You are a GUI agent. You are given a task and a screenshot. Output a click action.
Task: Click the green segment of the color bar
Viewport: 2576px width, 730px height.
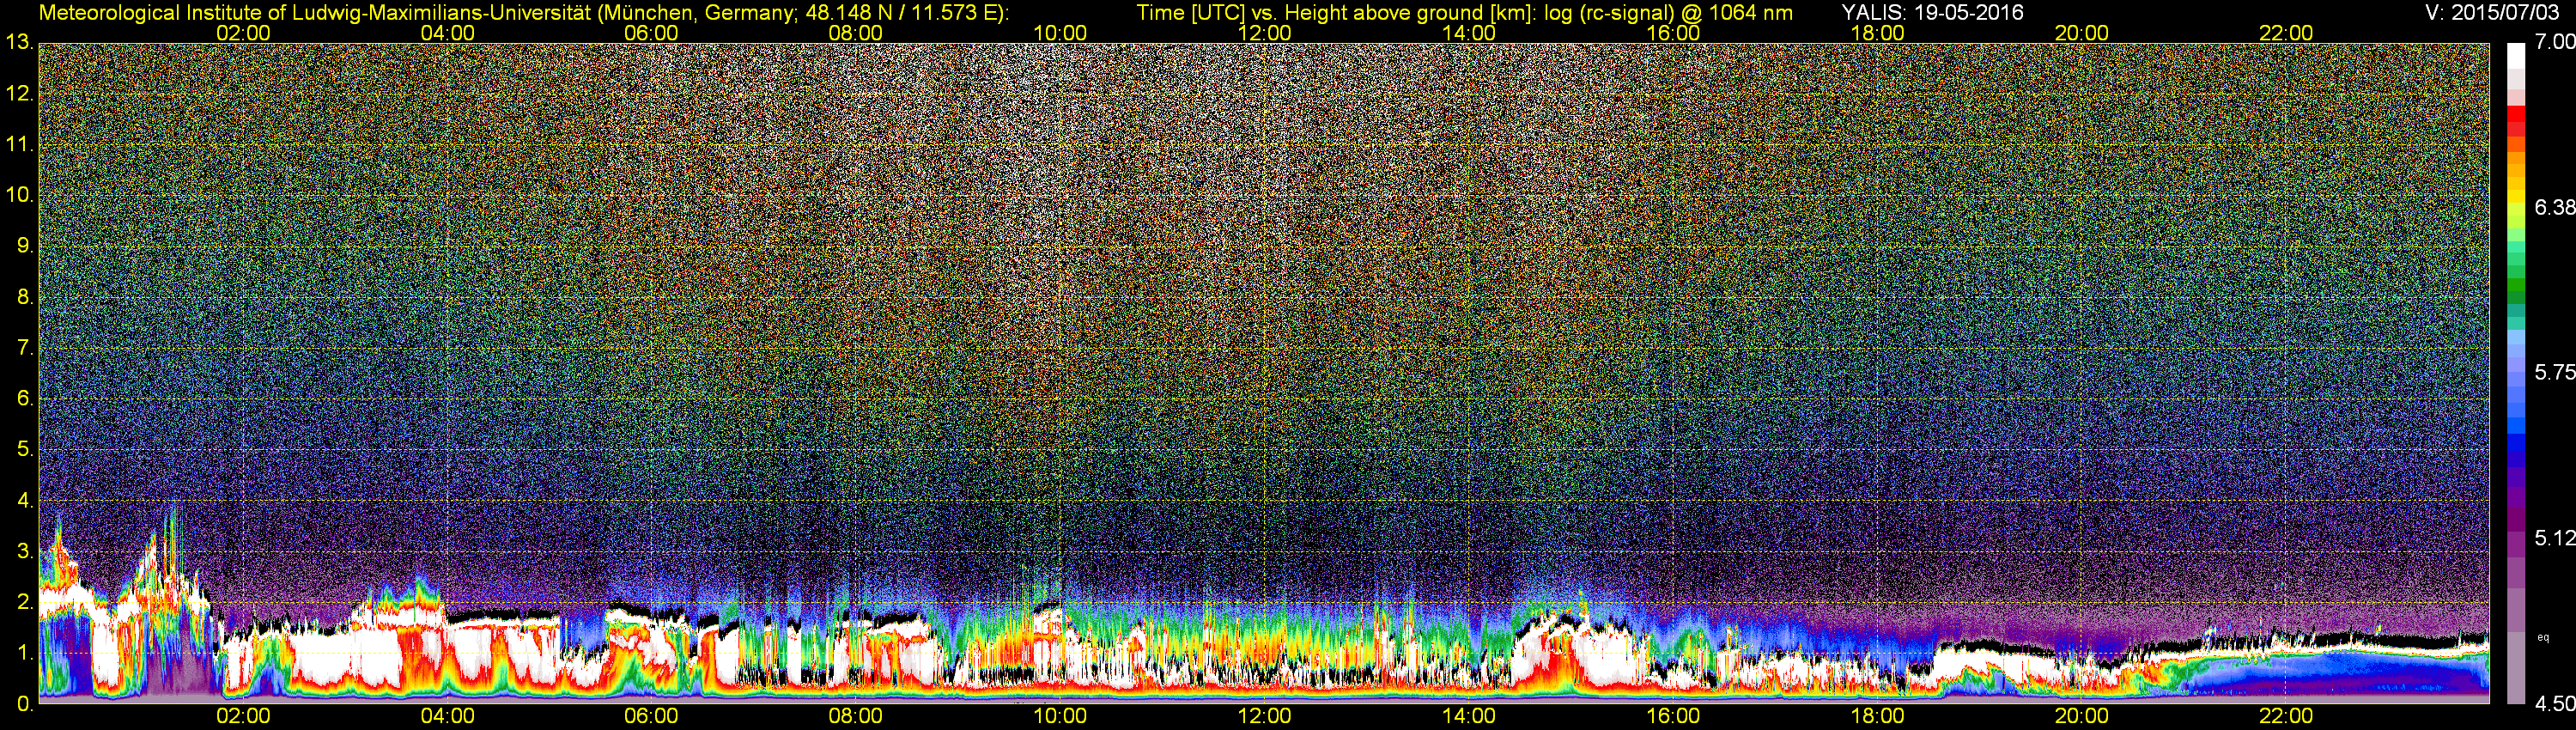[x=2516, y=290]
